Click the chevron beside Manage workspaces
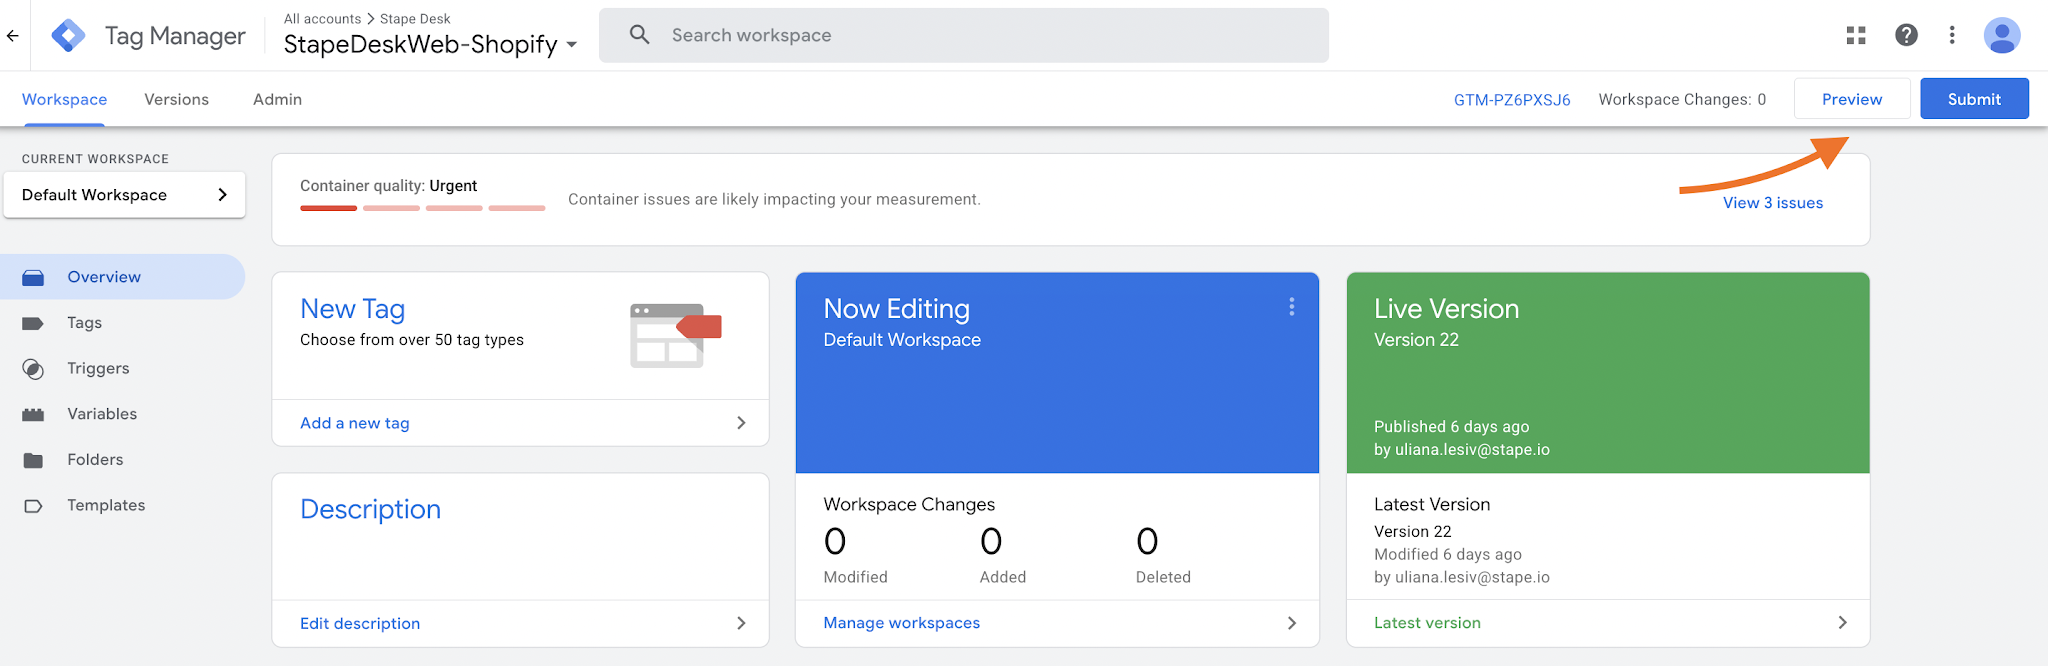Image resolution: width=2048 pixels, height=666 pixels. click(1292, 623)
